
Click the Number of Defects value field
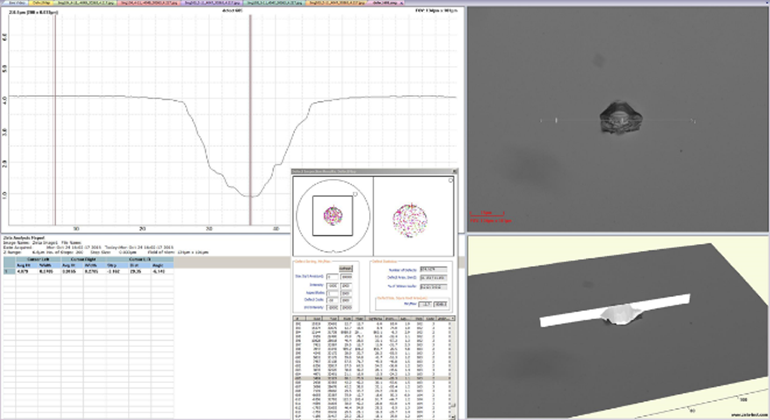[434, 269]
